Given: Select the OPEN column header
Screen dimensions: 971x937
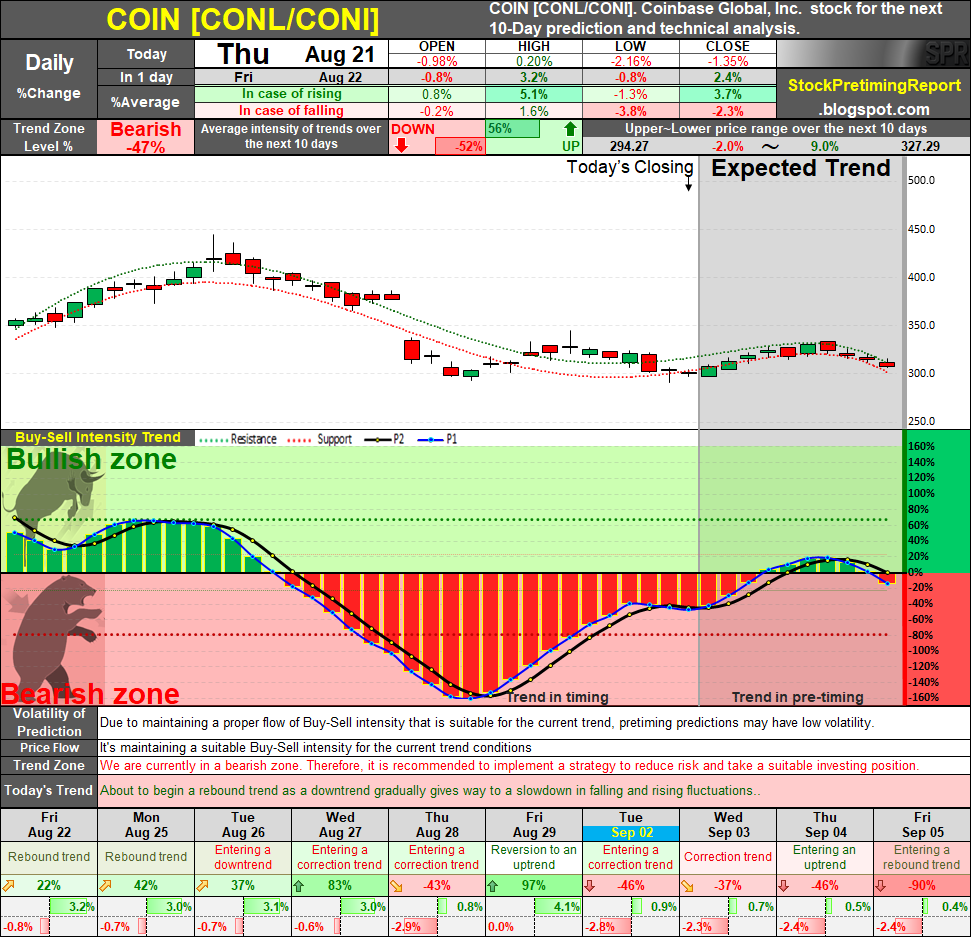Looking at the screenshot, I should tap(437, 46).
